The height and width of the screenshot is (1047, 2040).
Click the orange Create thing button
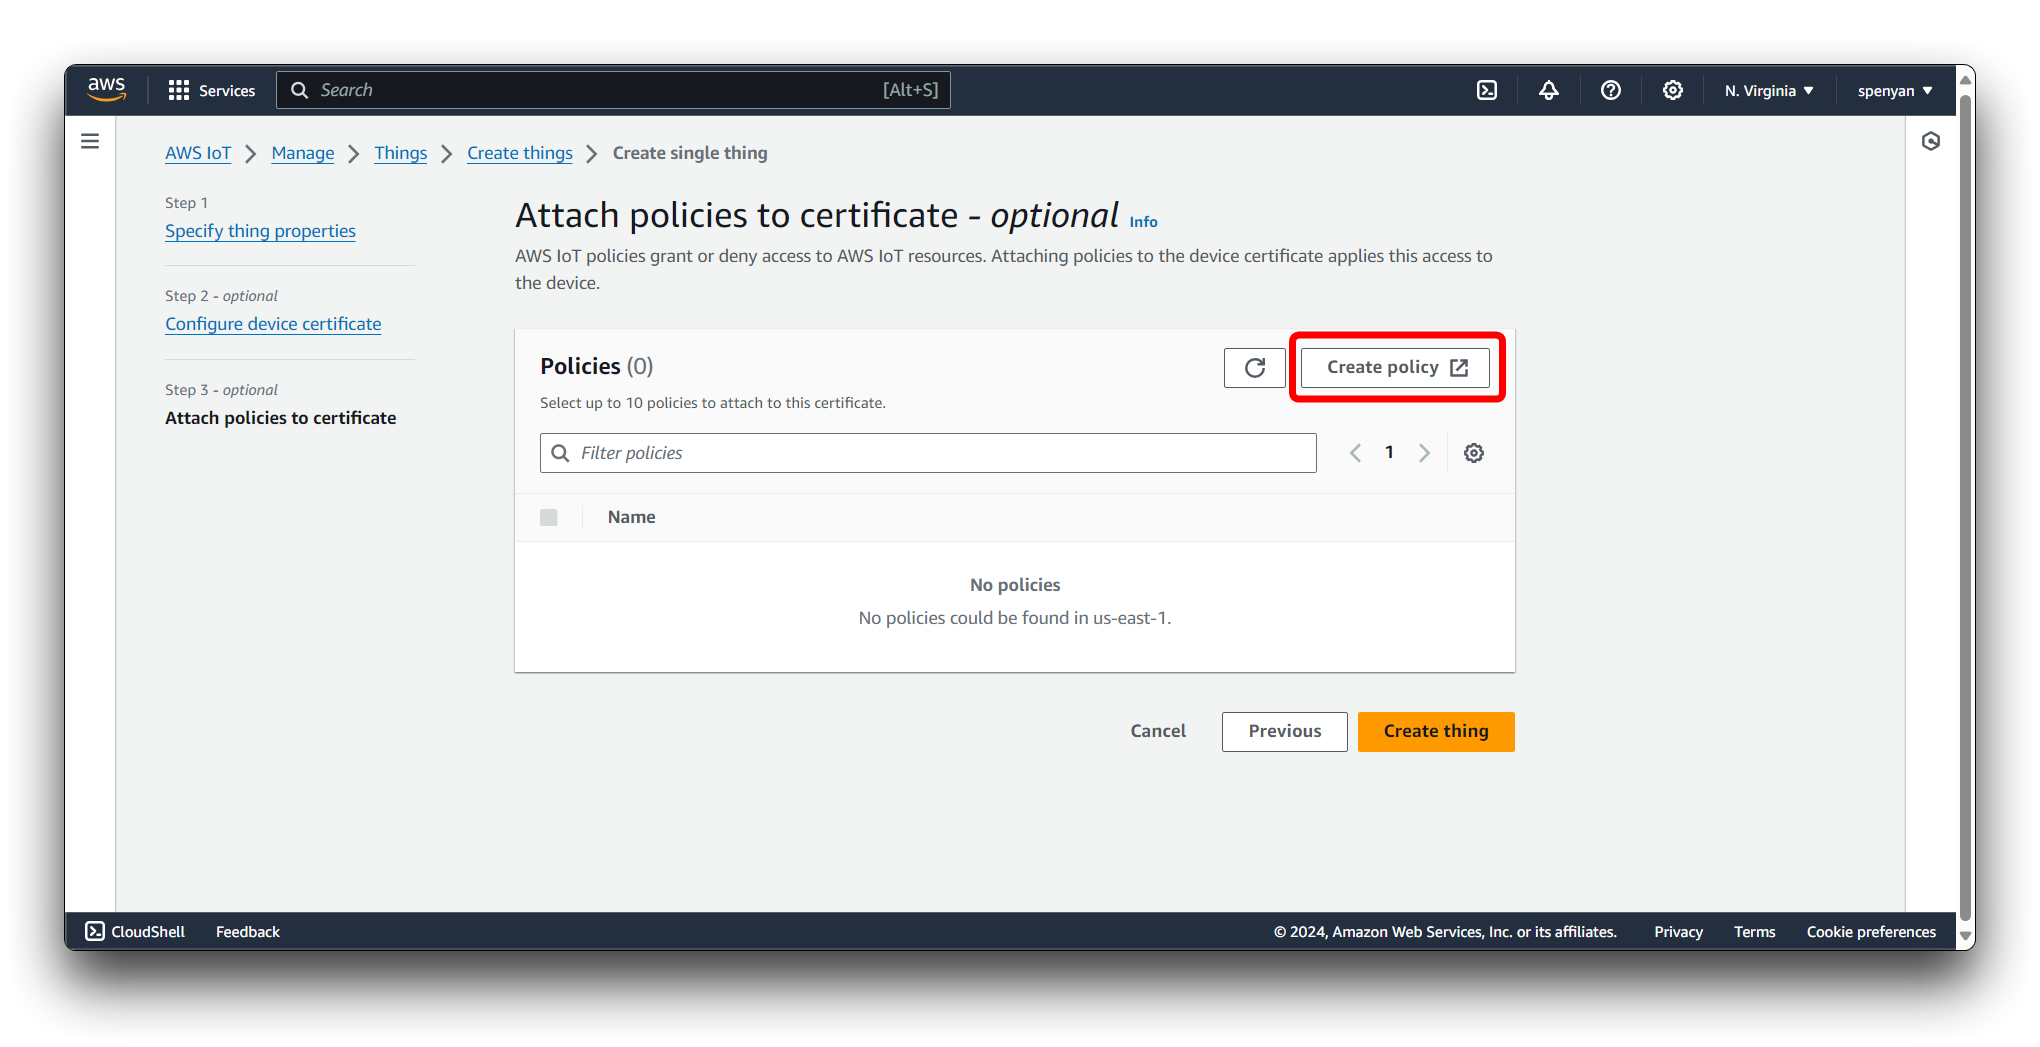click(x=1436, y=731)
